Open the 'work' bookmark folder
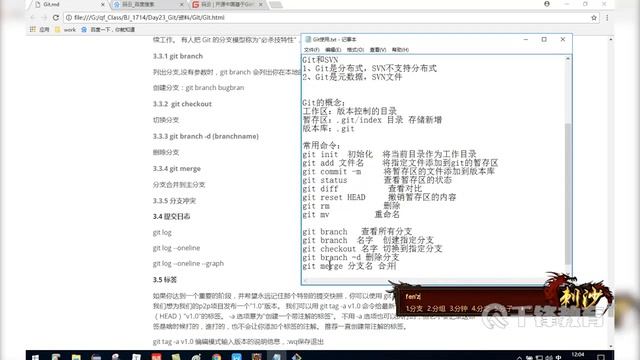Screen dimensions: 640x360 click(65, 29)
